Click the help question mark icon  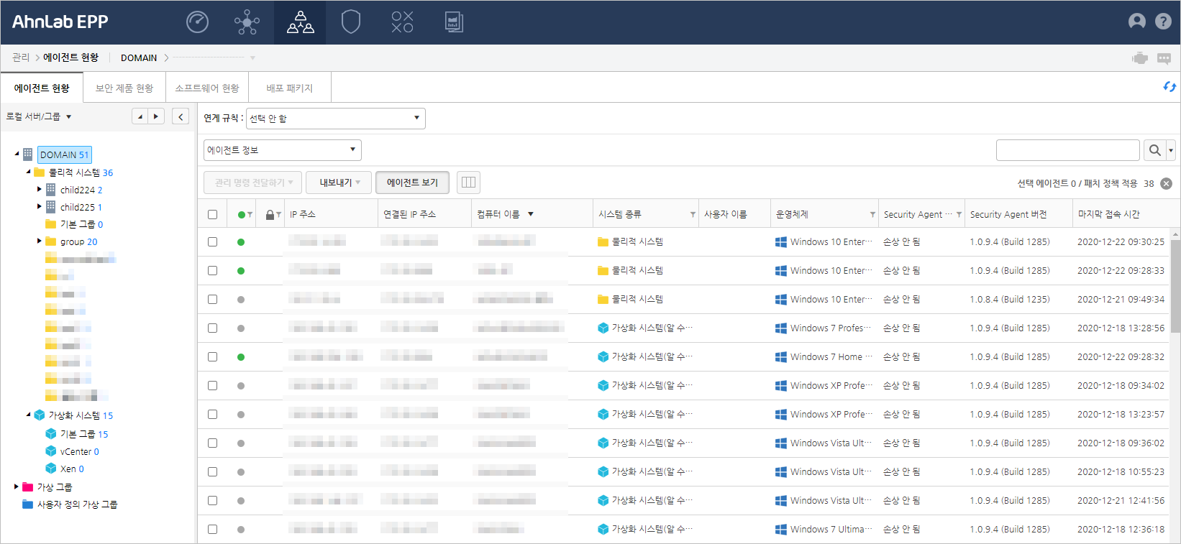coord(1163,21)
